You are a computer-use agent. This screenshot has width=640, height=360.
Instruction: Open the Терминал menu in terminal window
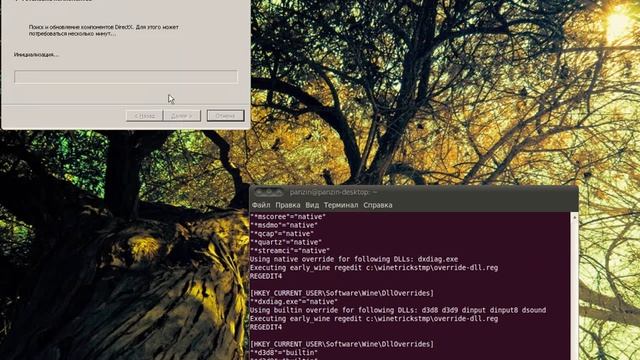coord(341,205)
